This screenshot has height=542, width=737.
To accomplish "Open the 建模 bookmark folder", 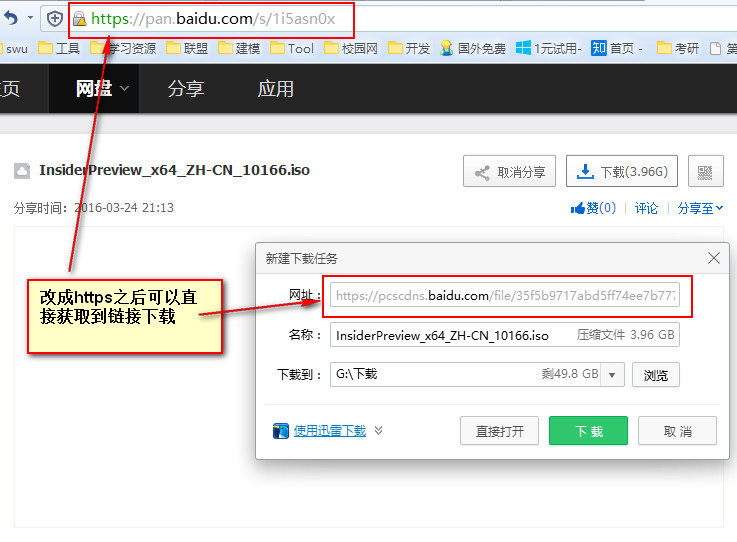I will pyautogui.click(x=239, y=48).
